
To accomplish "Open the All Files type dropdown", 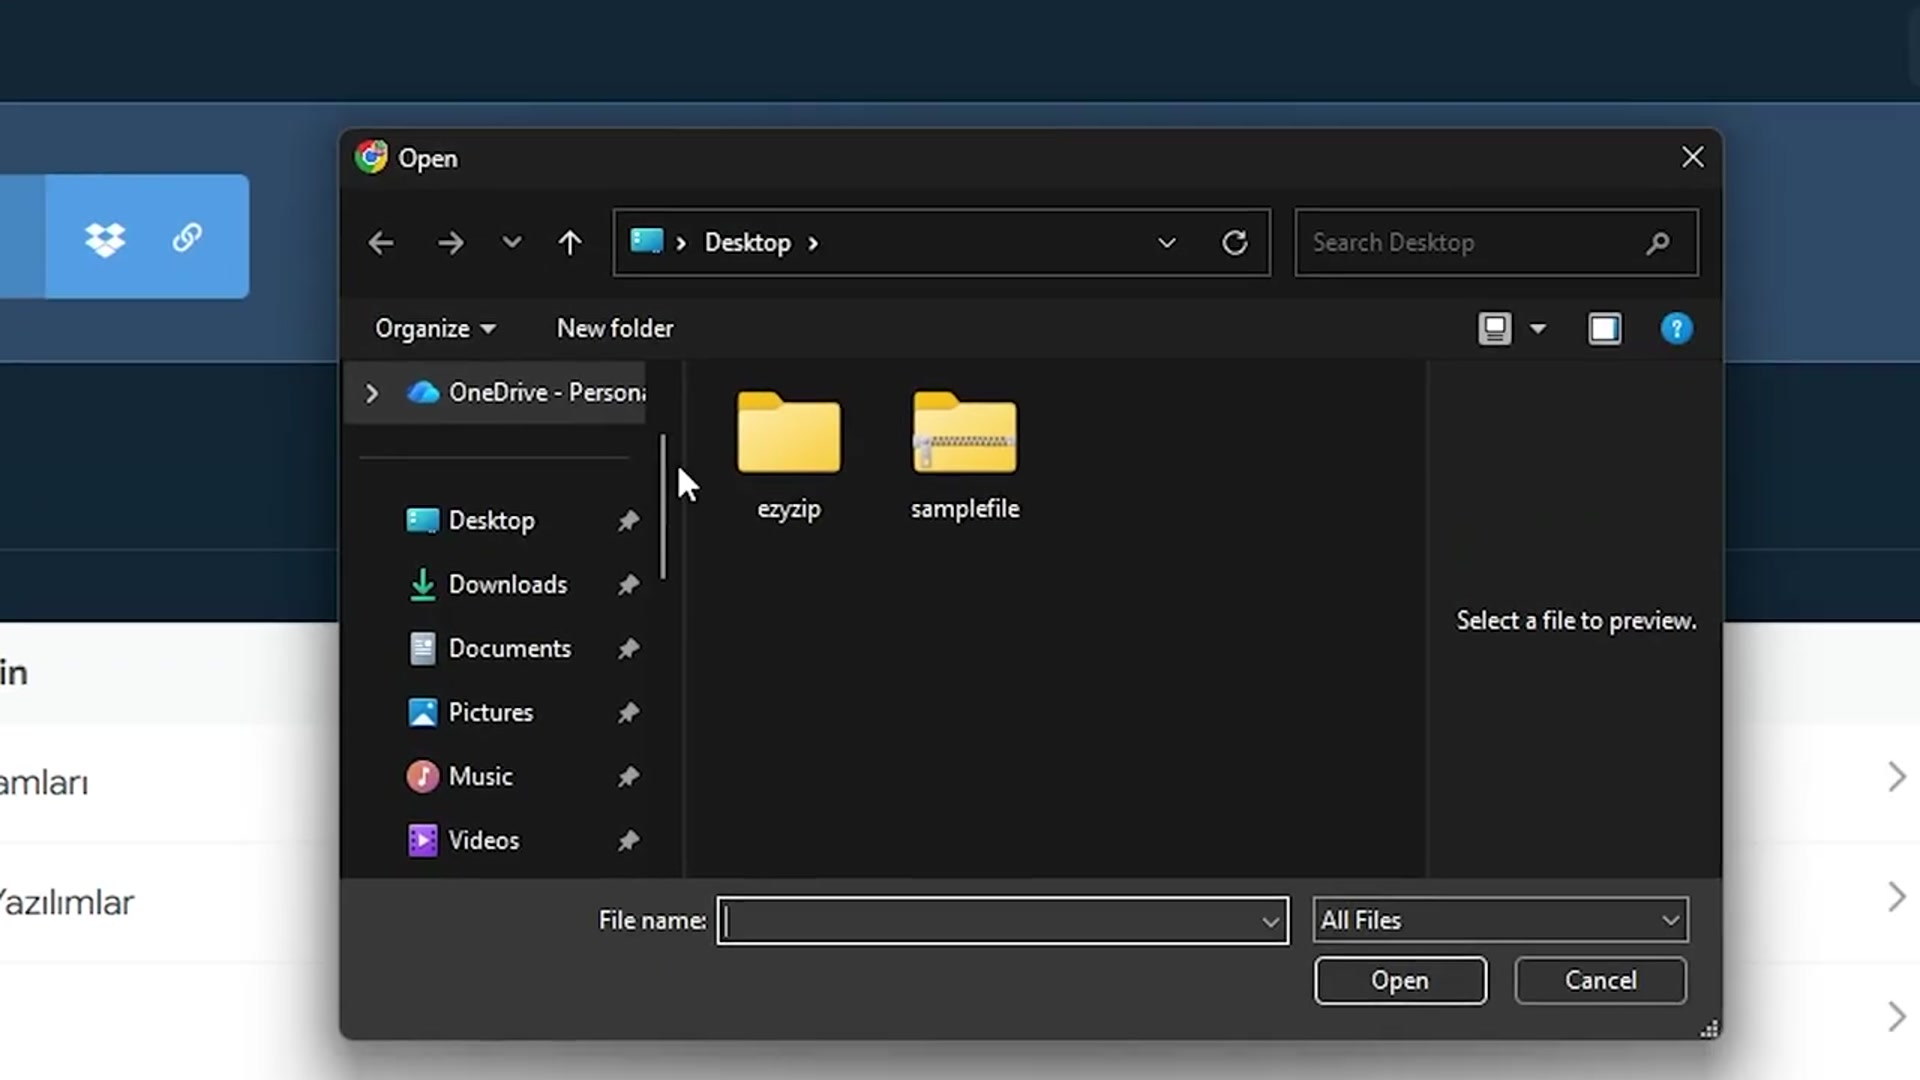I will pyautogui.click(x=1500, y=921).
